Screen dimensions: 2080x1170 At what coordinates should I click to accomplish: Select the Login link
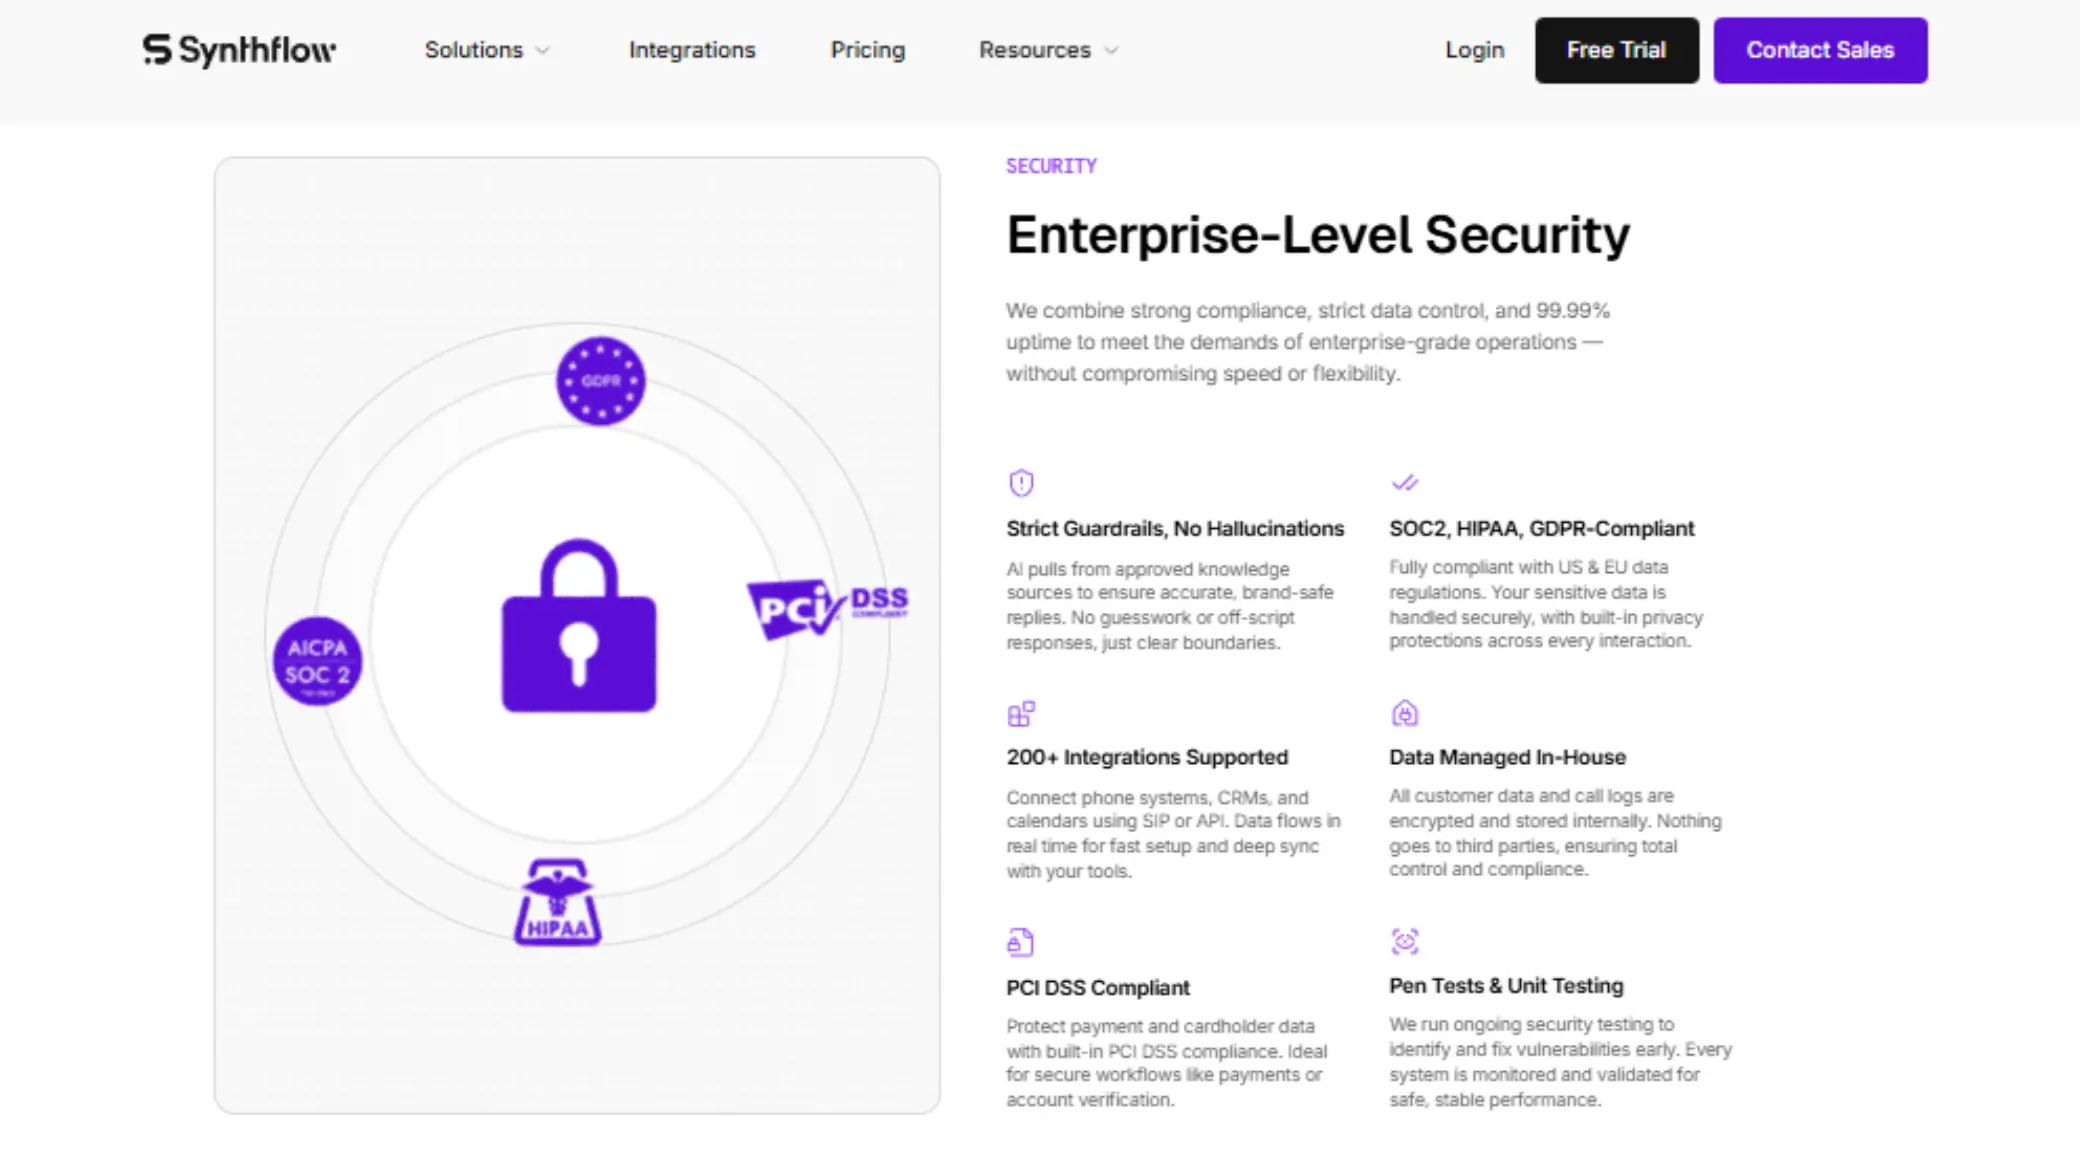click(1474, 50)
